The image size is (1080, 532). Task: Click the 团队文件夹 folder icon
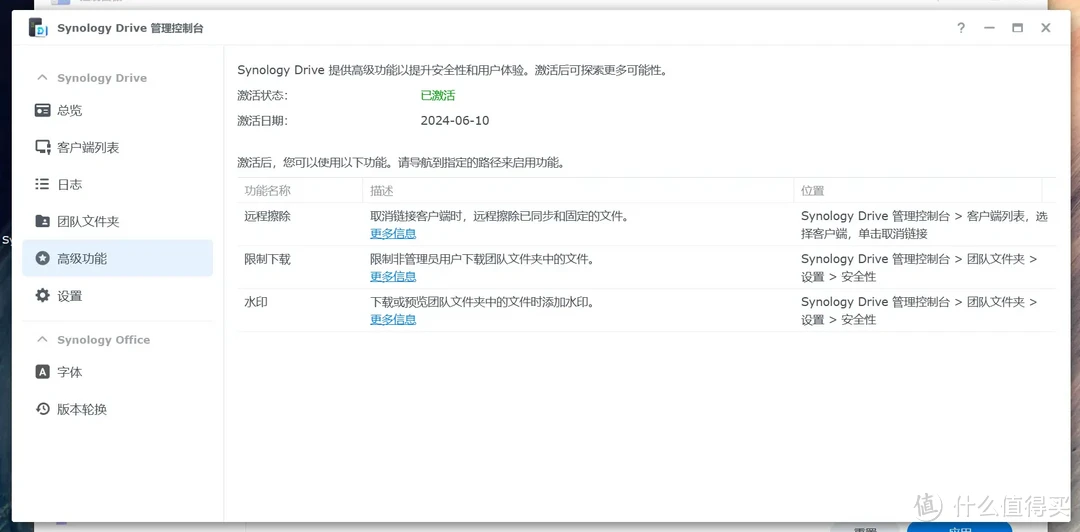tap(43, 222)
